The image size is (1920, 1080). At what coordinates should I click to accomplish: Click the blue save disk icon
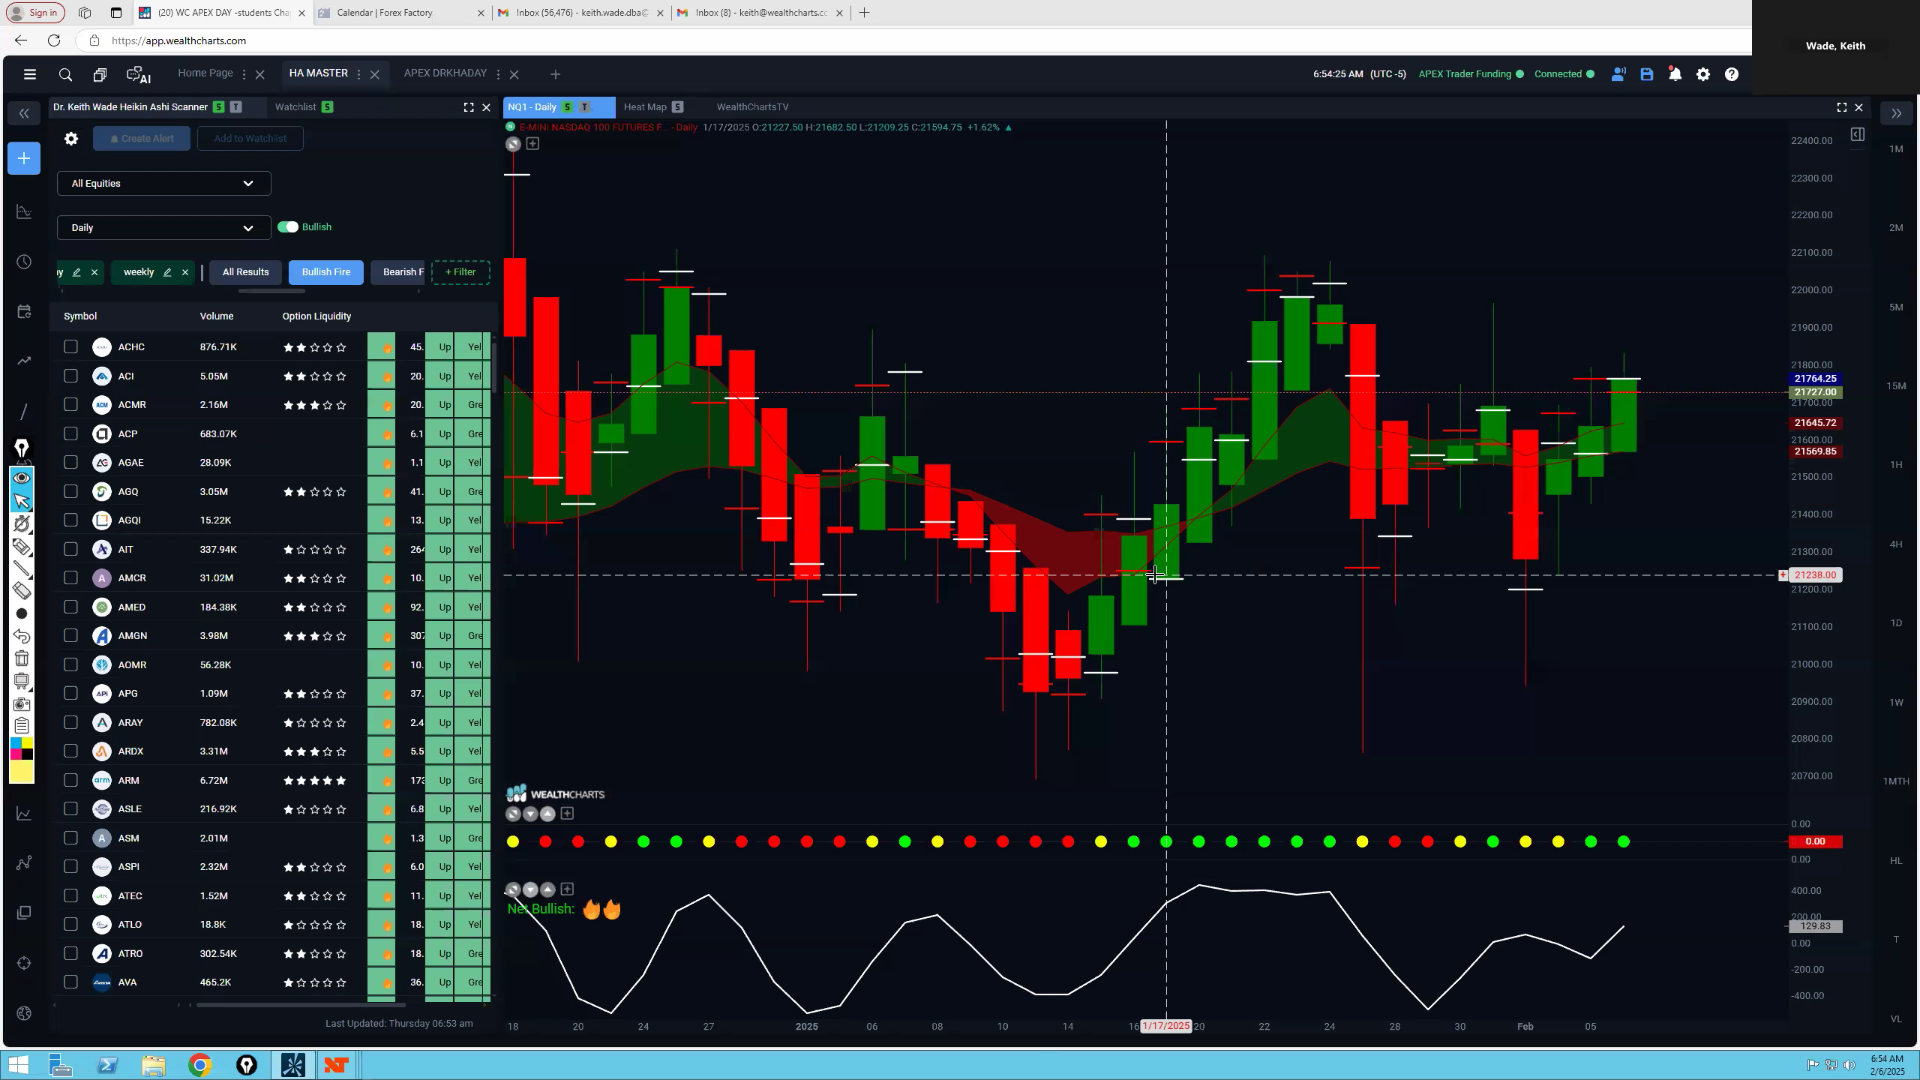[1647, 74]
